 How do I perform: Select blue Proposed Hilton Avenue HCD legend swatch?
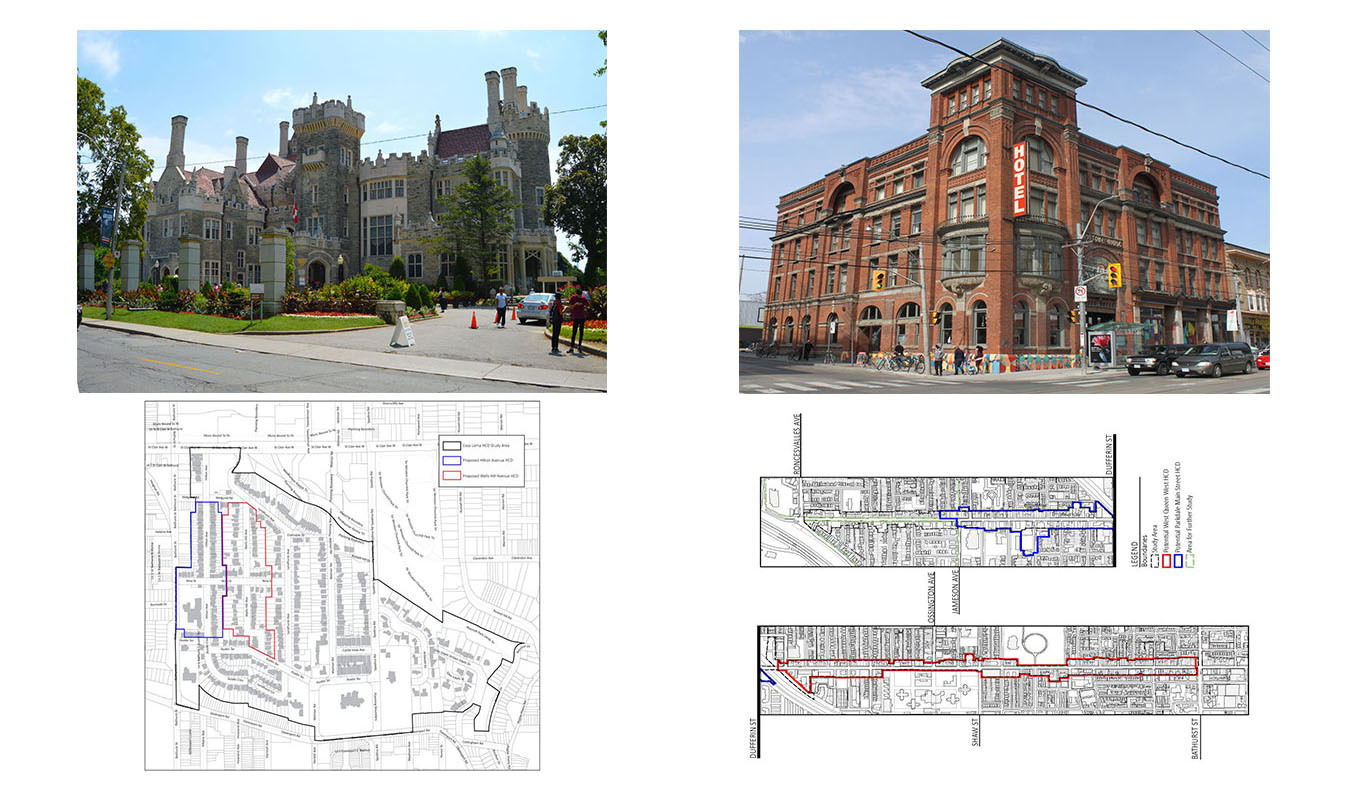tap(453, 460)
